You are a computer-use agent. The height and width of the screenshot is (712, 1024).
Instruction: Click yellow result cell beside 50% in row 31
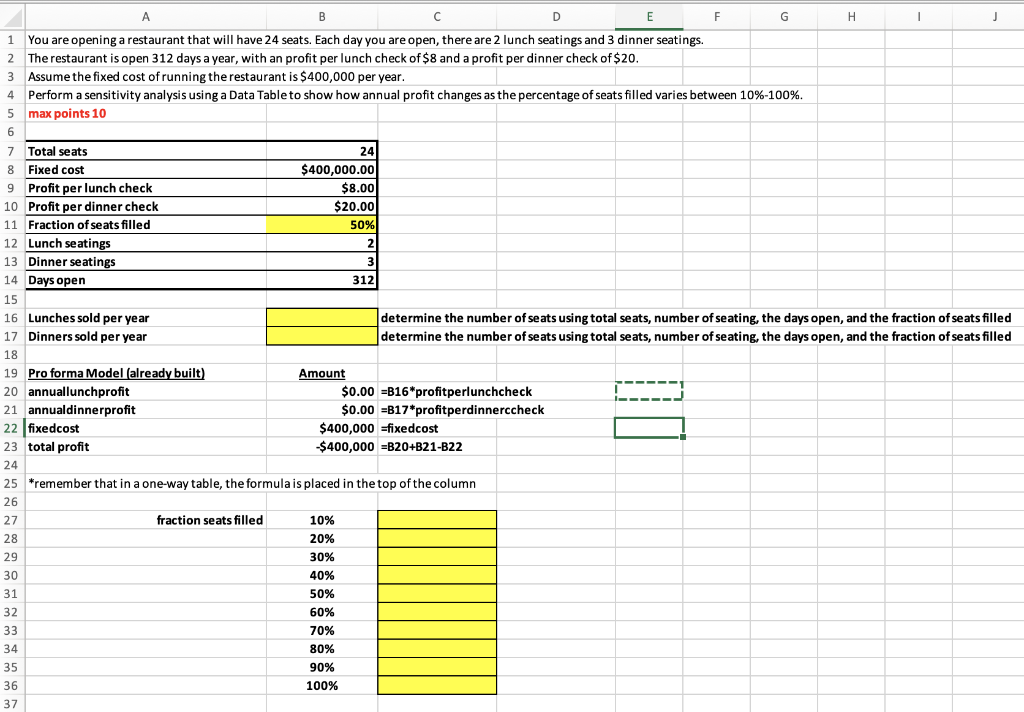pos(437,594)
